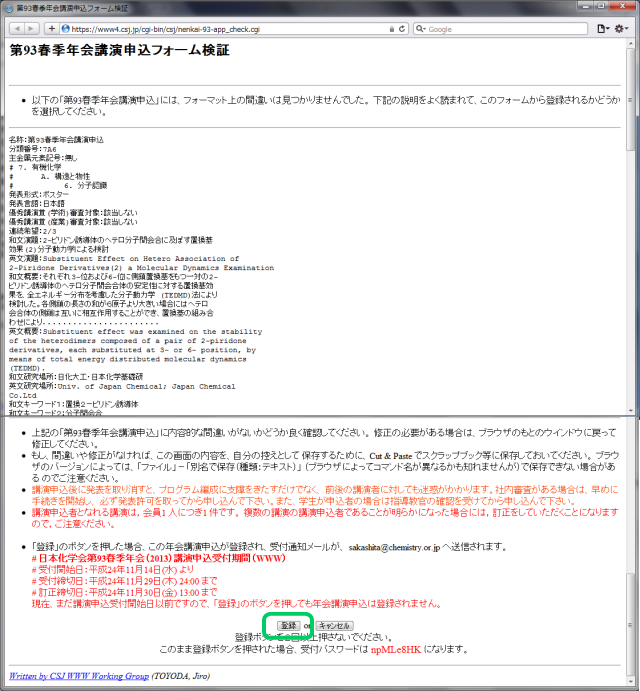Screen dimensions: 640x691
Task: Click the red password text npMLe8HK
Action: [x=398, y=648]
